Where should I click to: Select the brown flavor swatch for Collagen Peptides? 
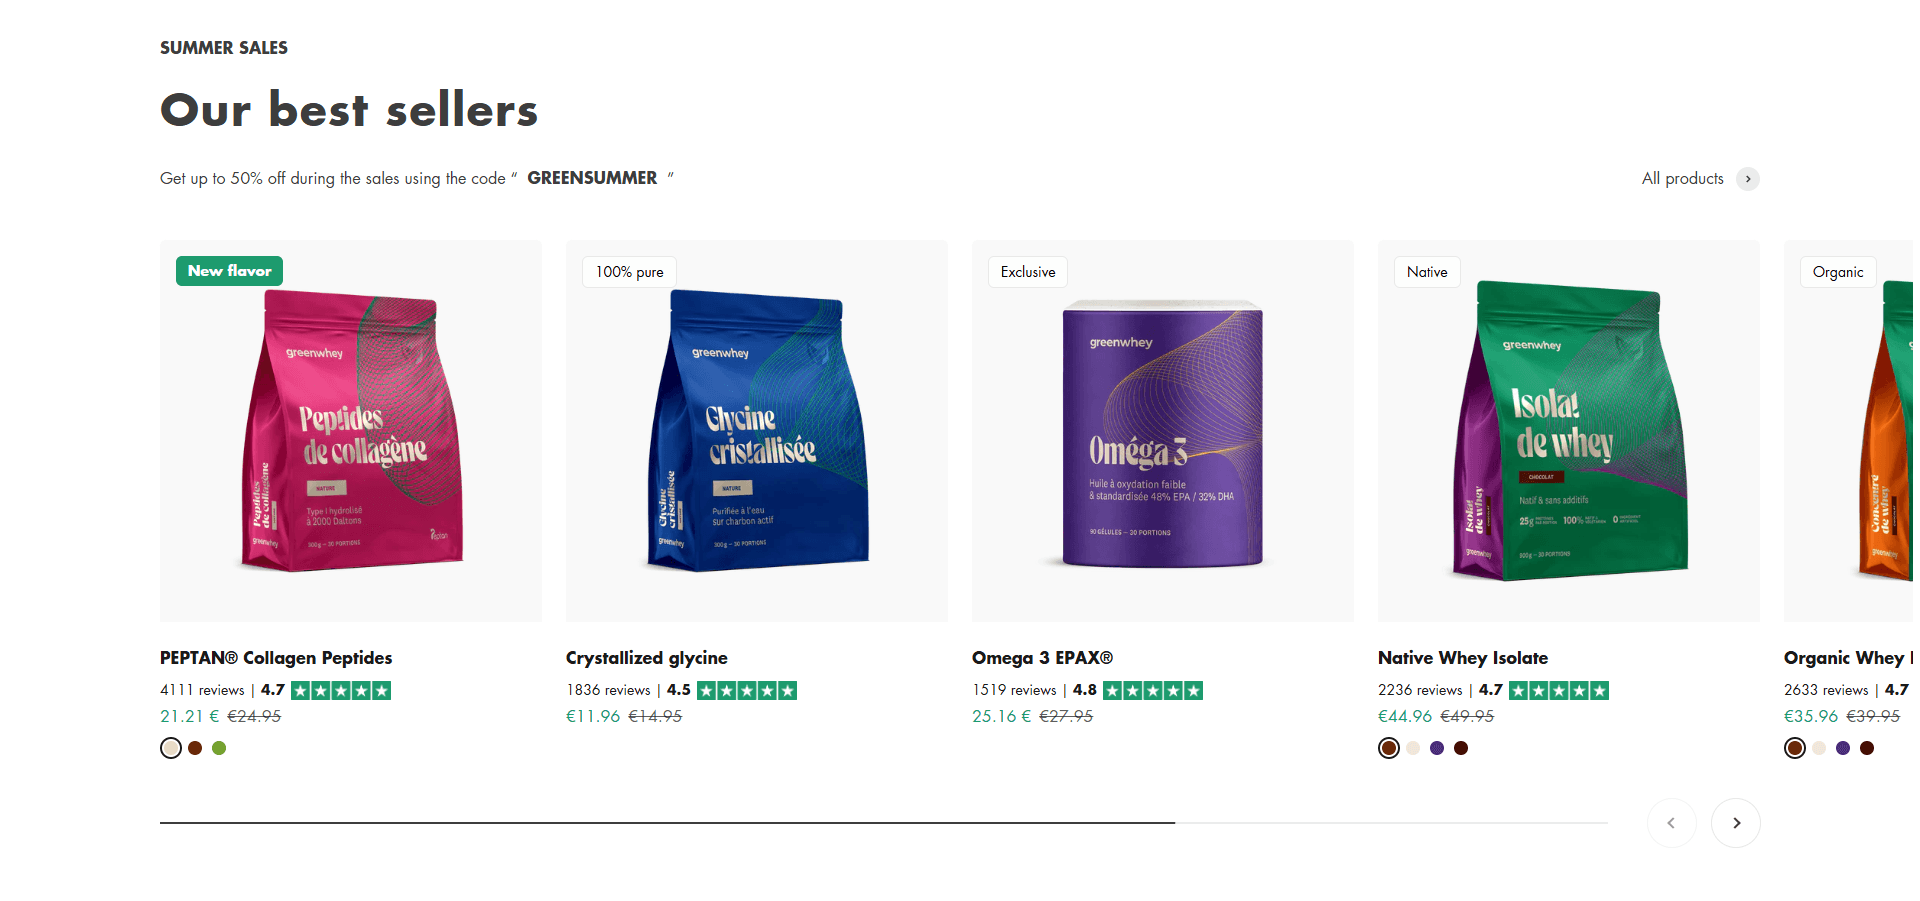(x=195, y=748)
